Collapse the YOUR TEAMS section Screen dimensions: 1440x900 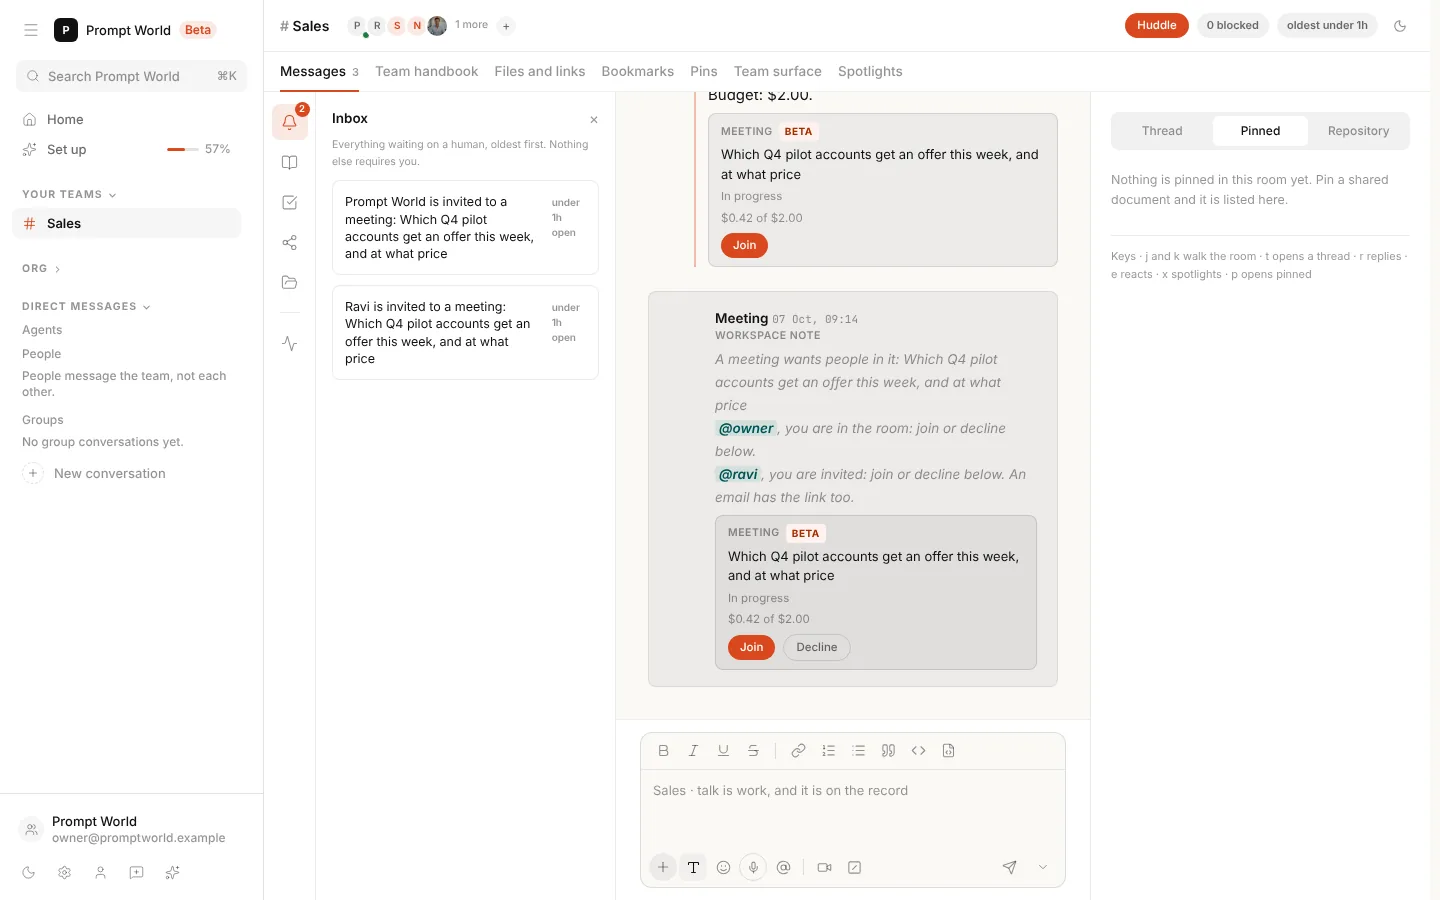tap(69, 195)
